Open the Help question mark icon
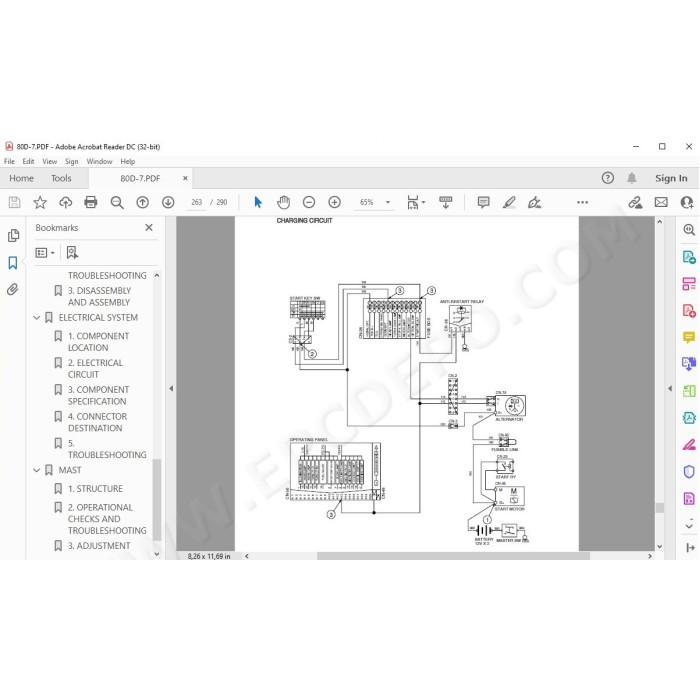 [x=608, y=178]
